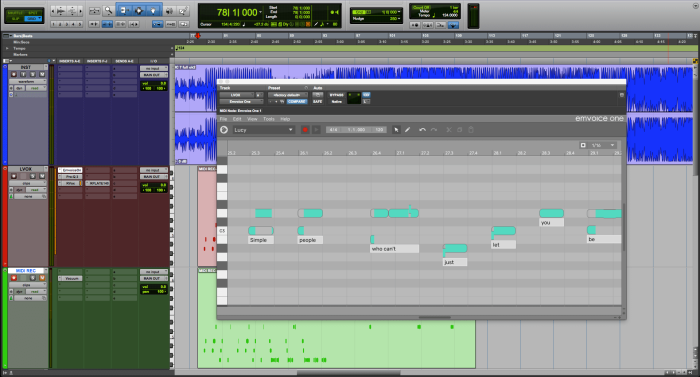Image resolution: width=700 pixels, height=377 pixels.
Task: Enable record on the INST track
Action: [14, 74]
